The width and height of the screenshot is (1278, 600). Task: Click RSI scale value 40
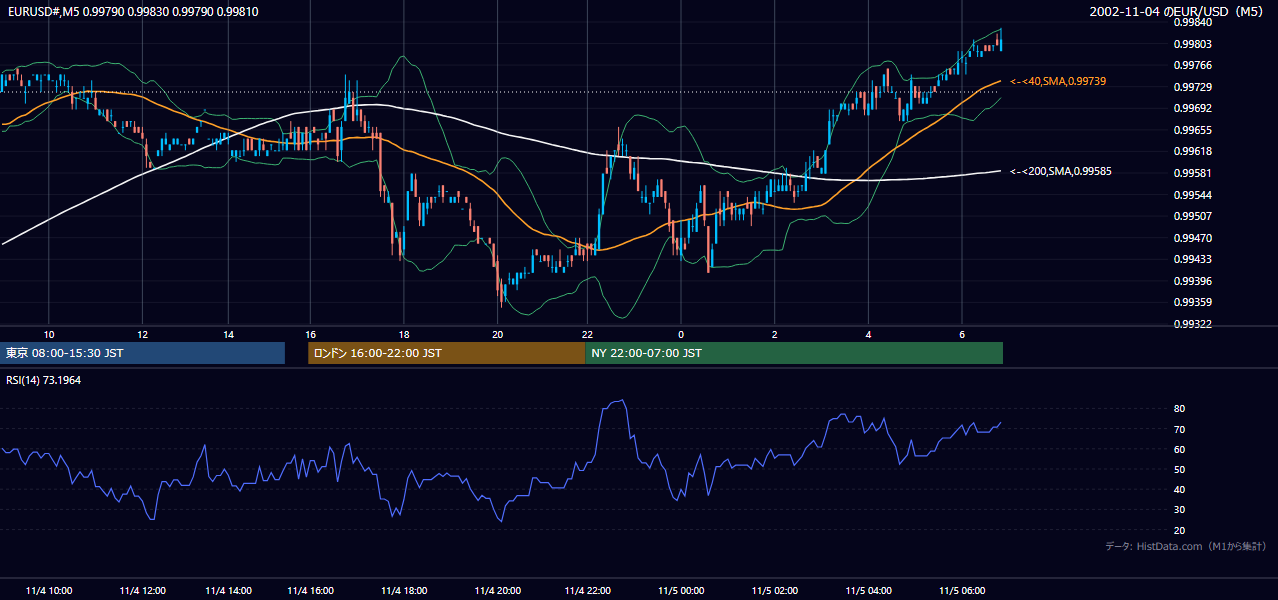(x=1180, y=489)
